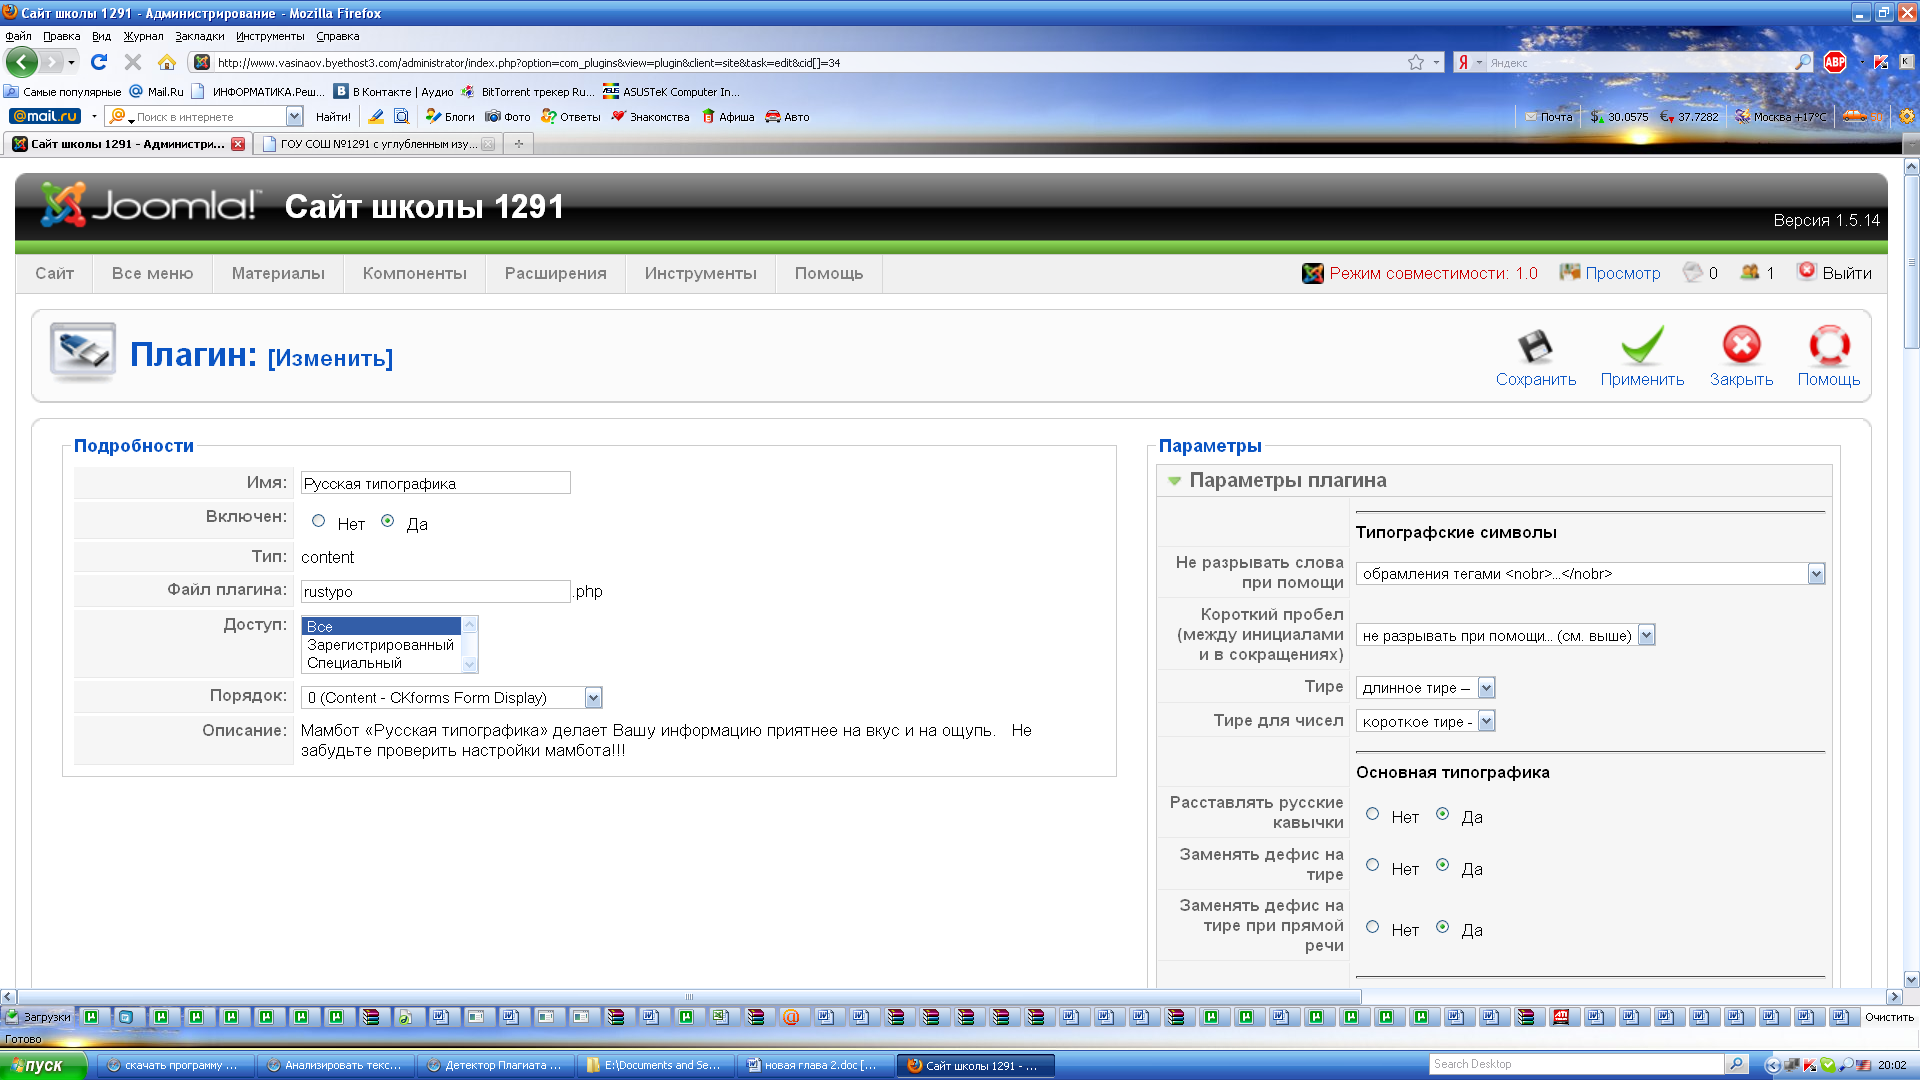Click the Имя plugin name field
The image size is (1920, 1080).
pos(435,483)
